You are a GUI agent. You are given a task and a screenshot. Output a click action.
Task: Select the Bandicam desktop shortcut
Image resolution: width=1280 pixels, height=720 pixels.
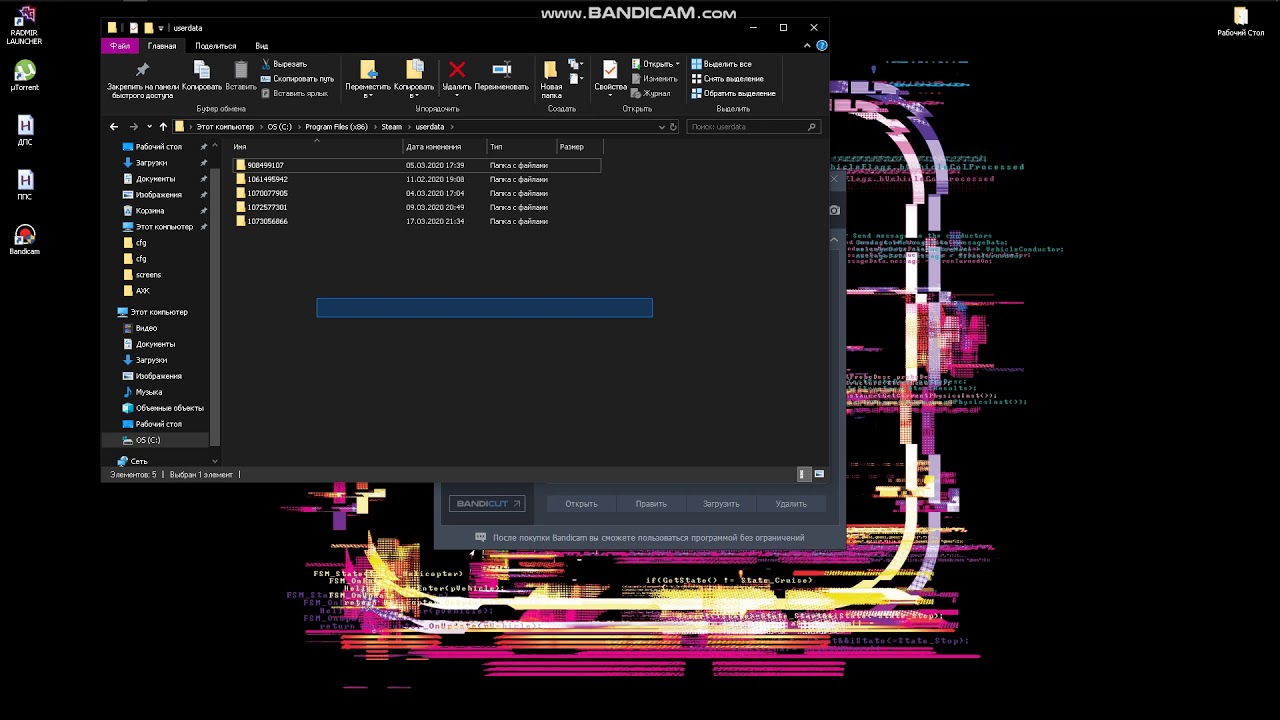pos(24,240)
